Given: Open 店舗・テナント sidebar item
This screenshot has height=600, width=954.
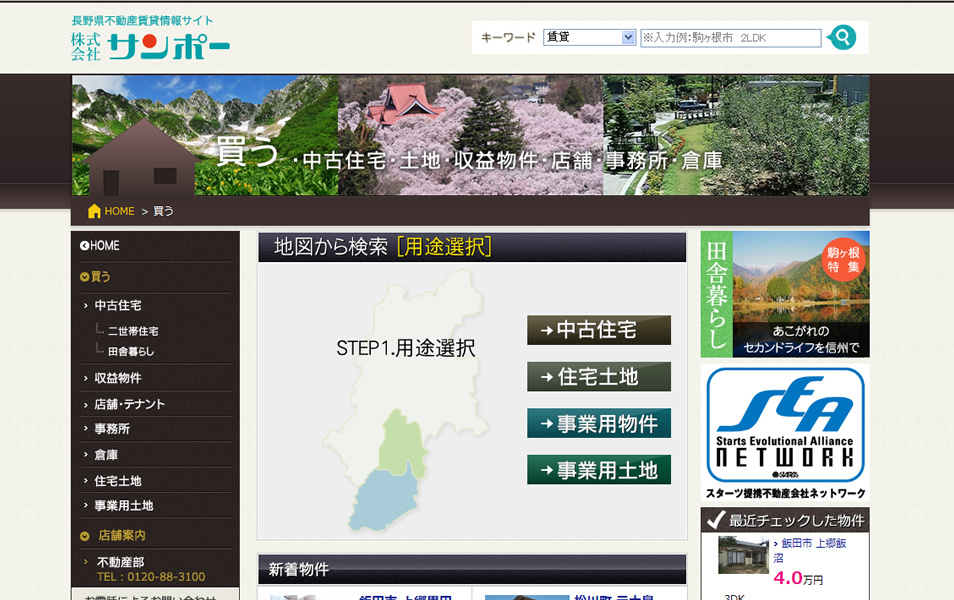Looking at the screenshot, I should 130,404.
